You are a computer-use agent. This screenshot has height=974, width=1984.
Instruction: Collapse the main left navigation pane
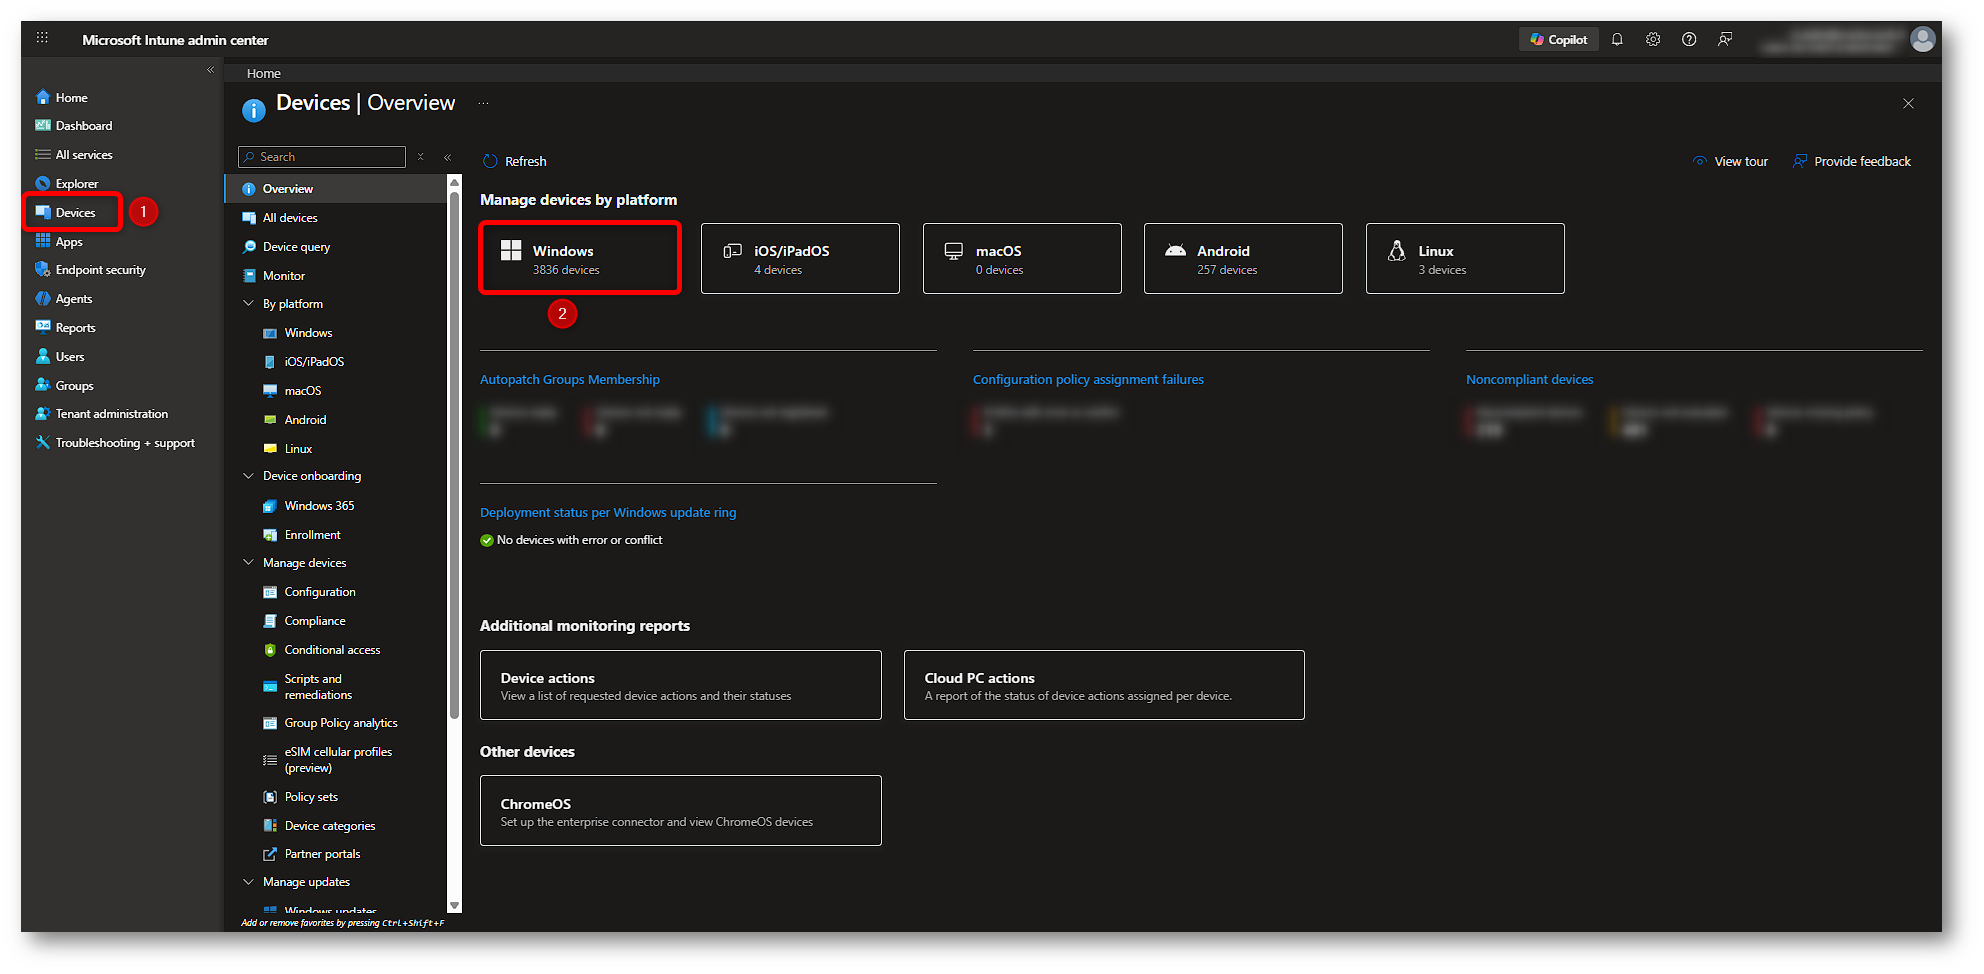(210, 70)
